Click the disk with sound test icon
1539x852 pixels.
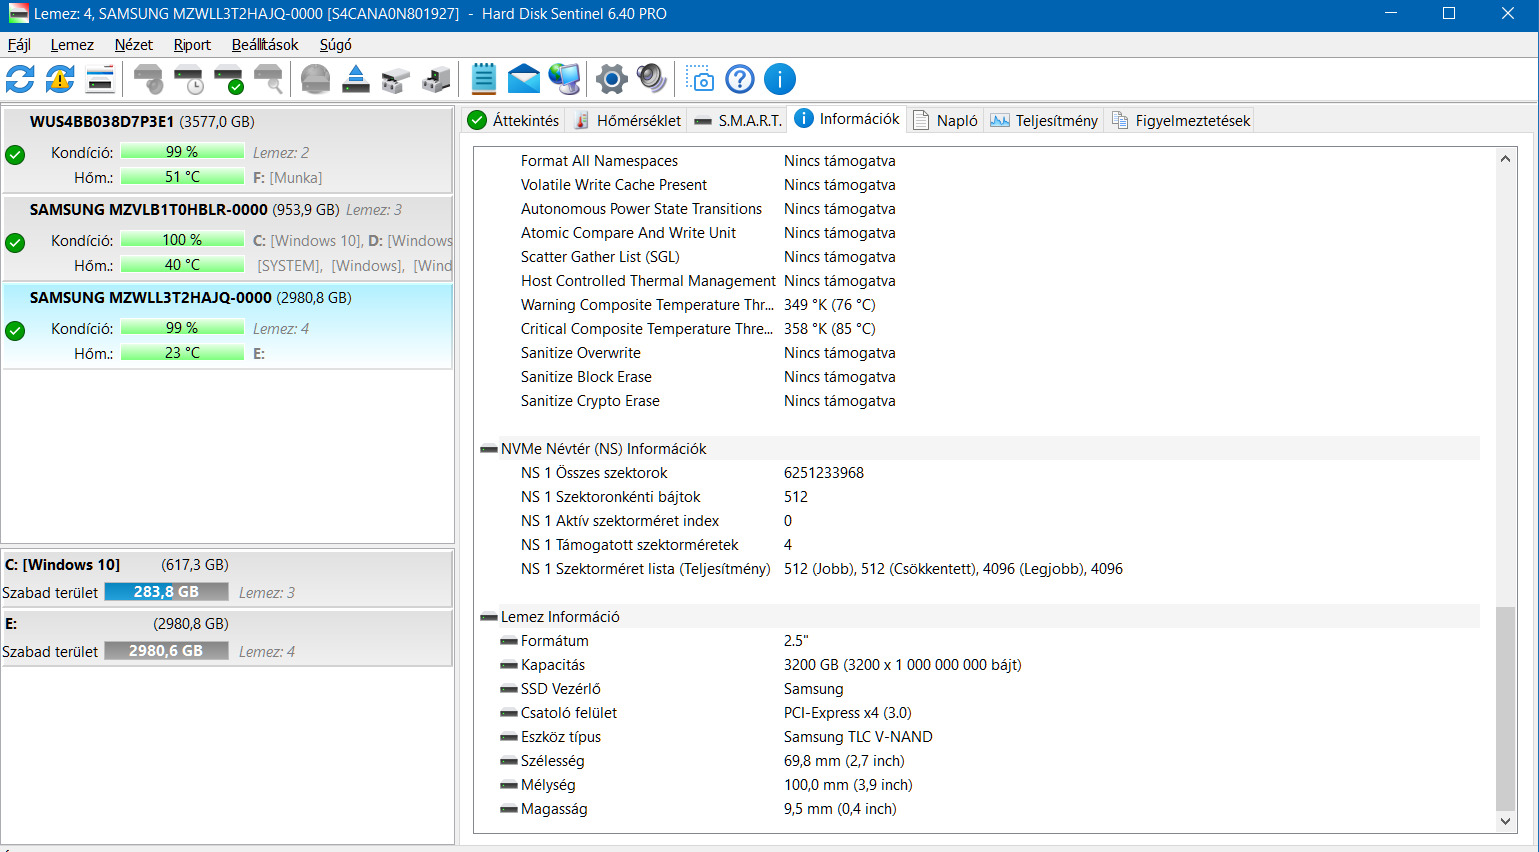click(148, 79)
